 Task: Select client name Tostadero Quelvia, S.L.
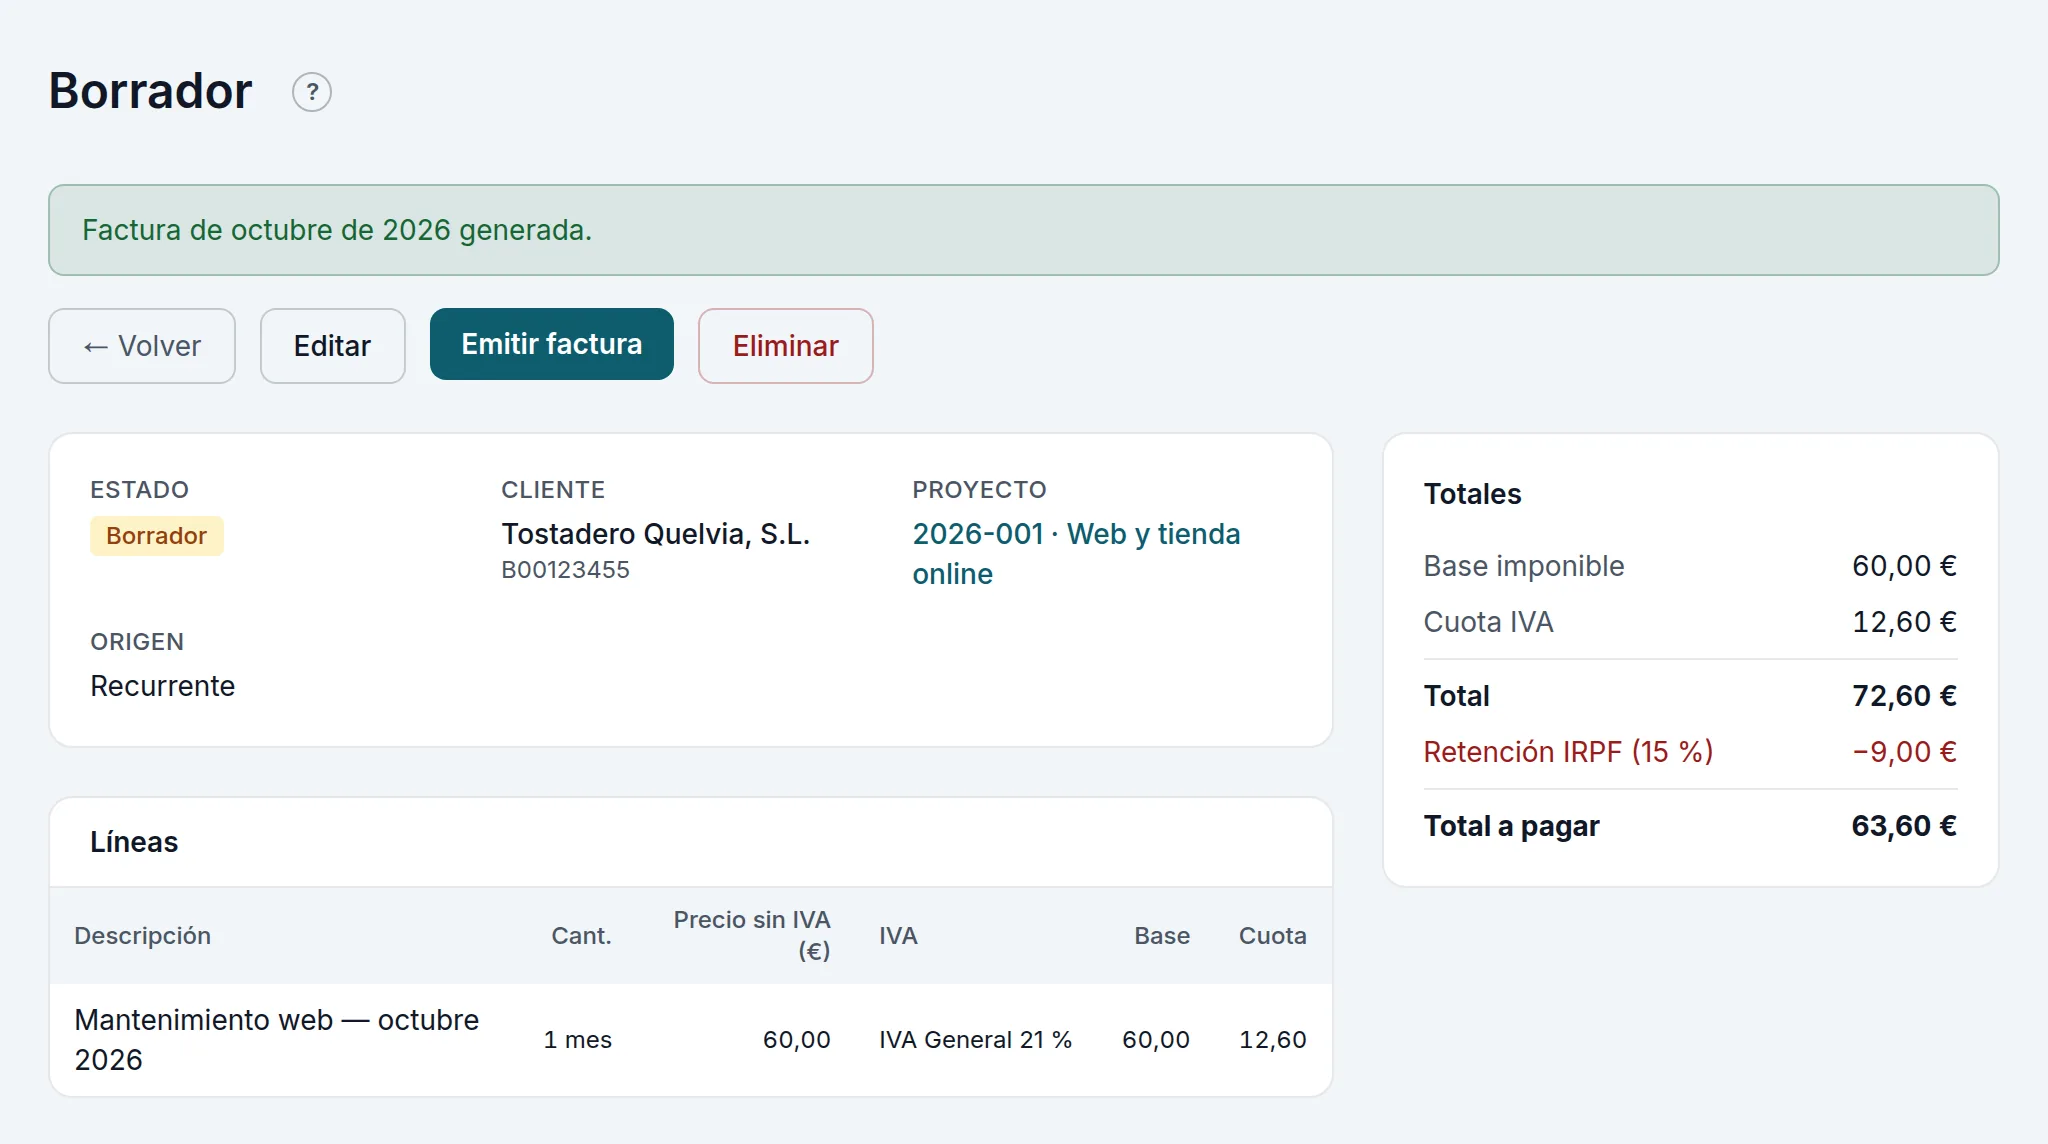(655, 534)
